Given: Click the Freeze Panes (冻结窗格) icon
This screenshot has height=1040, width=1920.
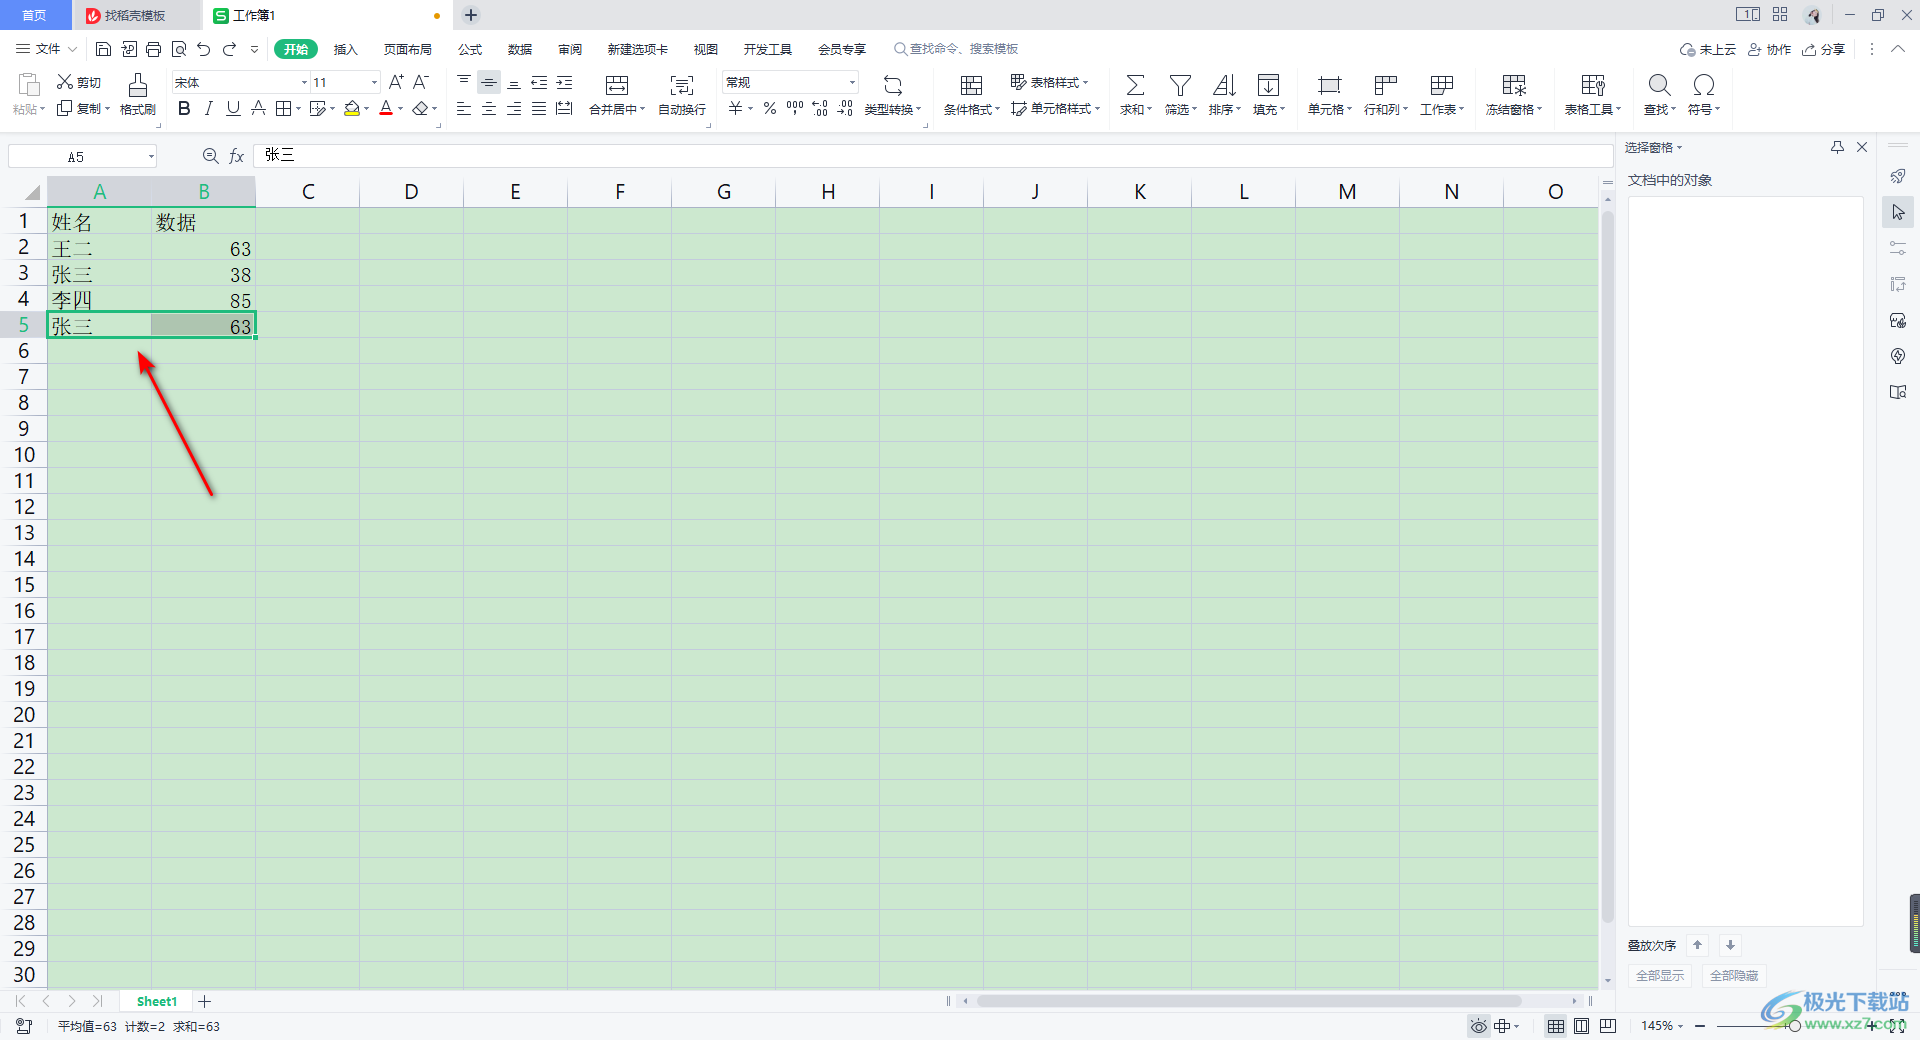Looking at the screenshot, I should tap(1514, 85).
